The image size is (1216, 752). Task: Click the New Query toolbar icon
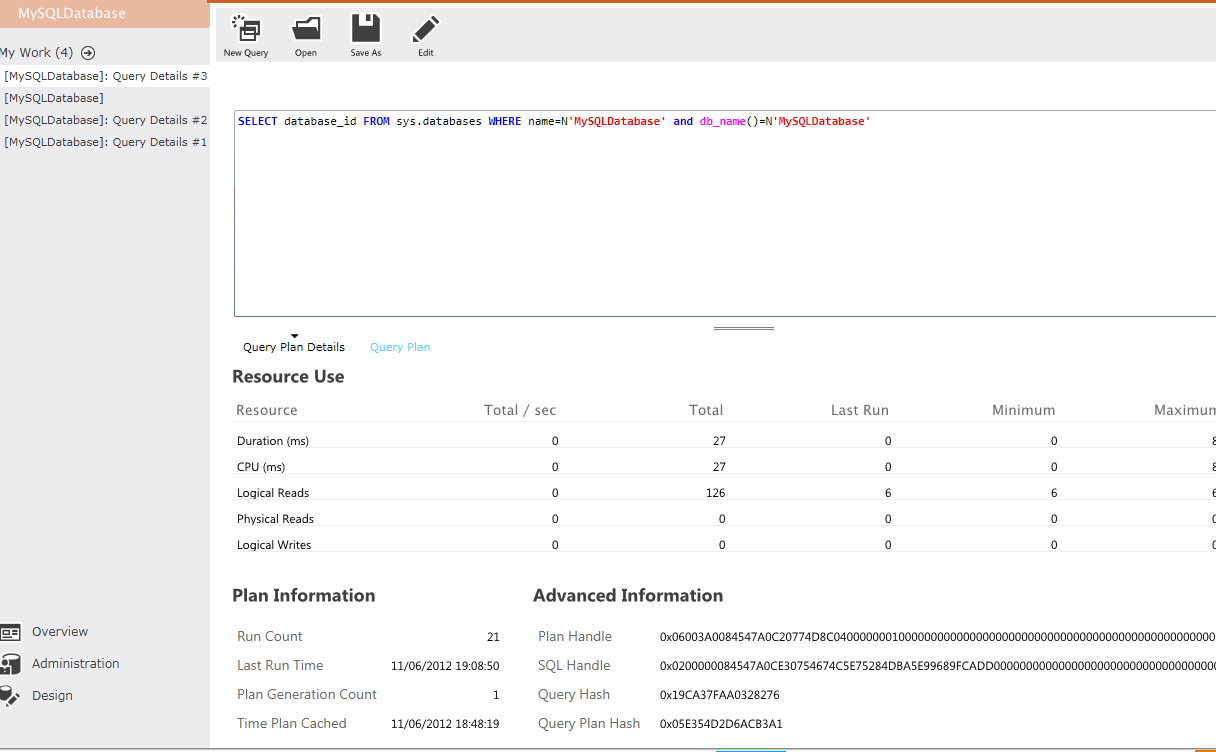[245, 29]
